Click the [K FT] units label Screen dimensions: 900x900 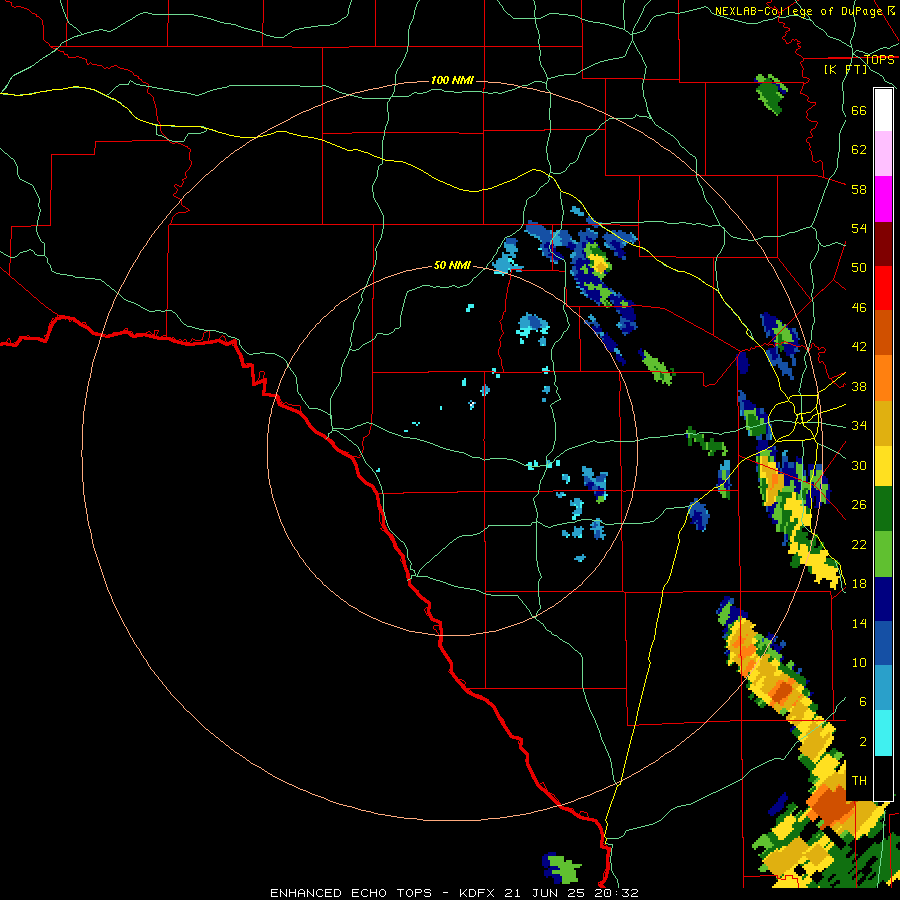click(x=845, y=69)
